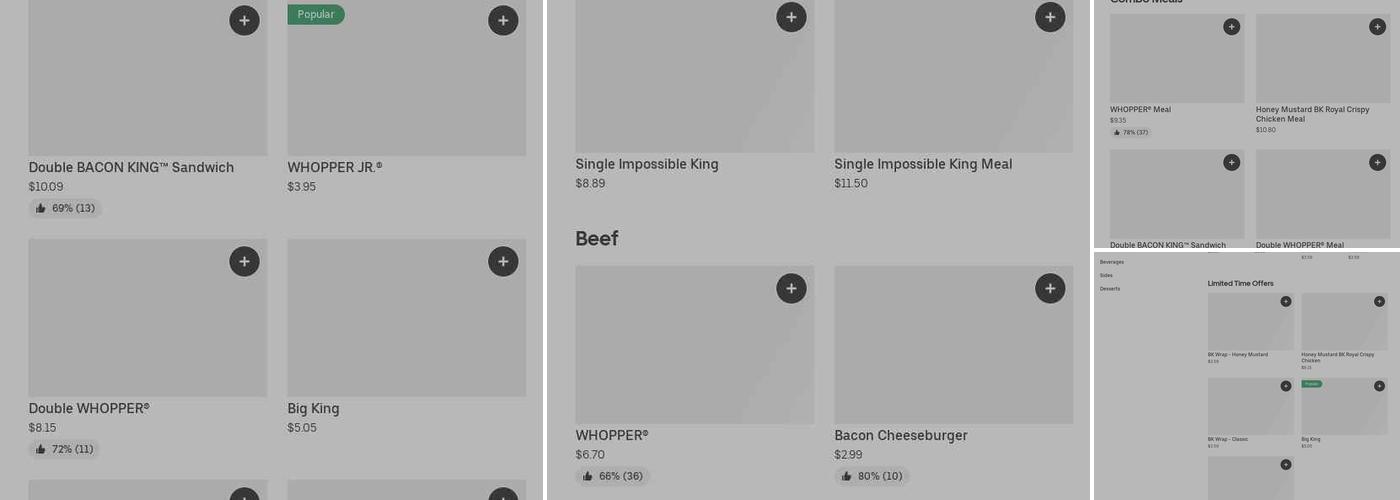Screen dimensions: 1400x500
Task: Click the Popular badge on WHOPPER JR.
Action: pyautogui.click(x=316, y=15)
